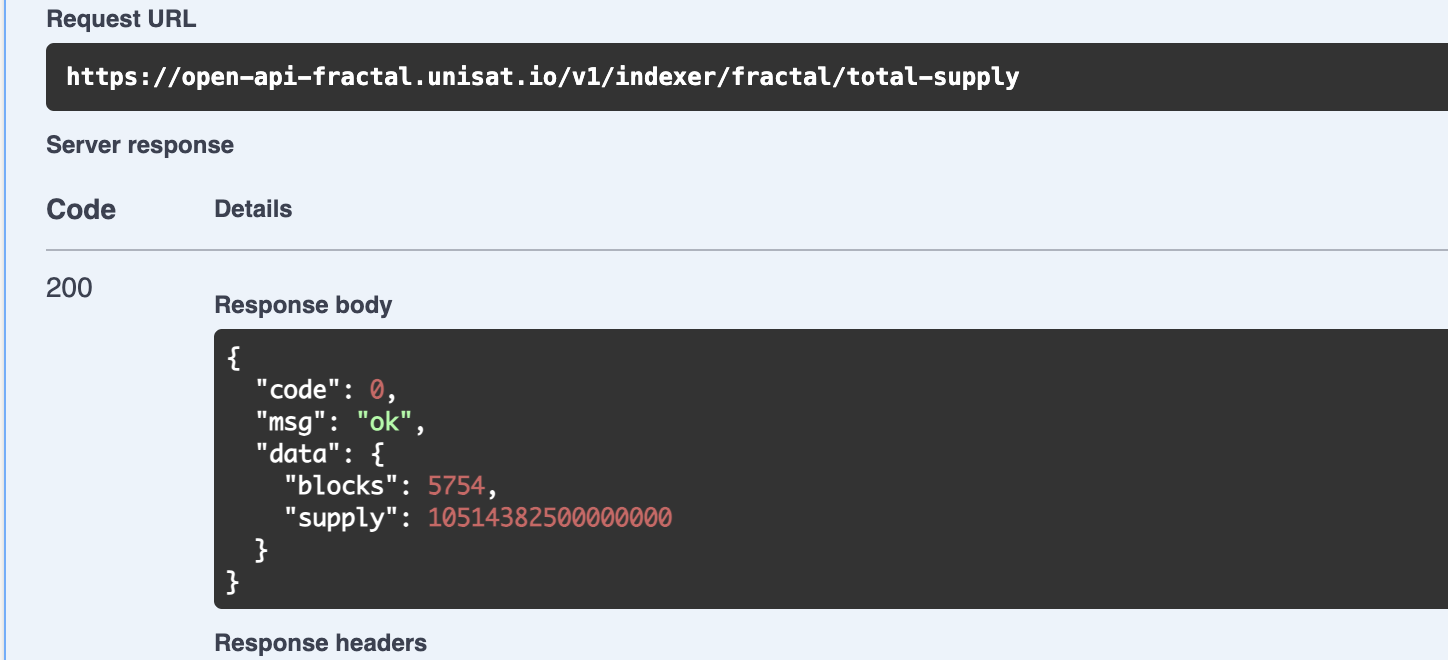This screenshot has height=660, width=1448.
Task: Click the "Server response" heading
Action: point(140,145)
